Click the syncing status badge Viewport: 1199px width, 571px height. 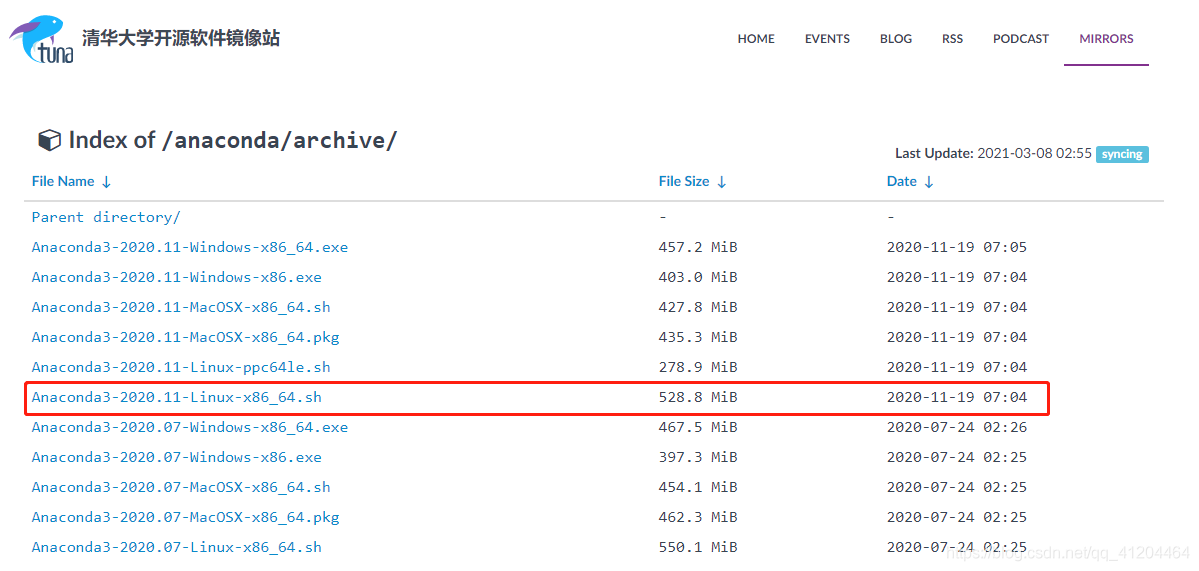click(x=1122, y=154)
